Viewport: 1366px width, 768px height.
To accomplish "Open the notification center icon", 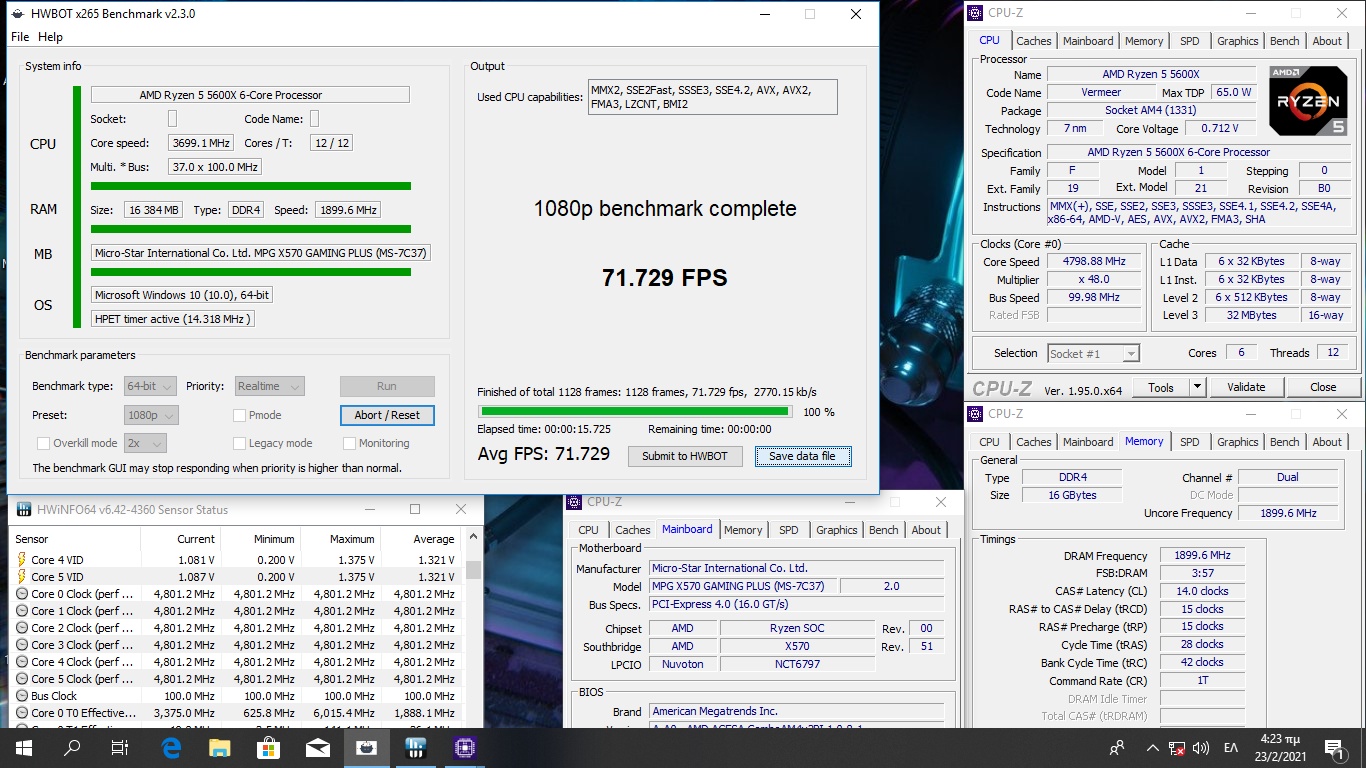I will click(1333, 747).
